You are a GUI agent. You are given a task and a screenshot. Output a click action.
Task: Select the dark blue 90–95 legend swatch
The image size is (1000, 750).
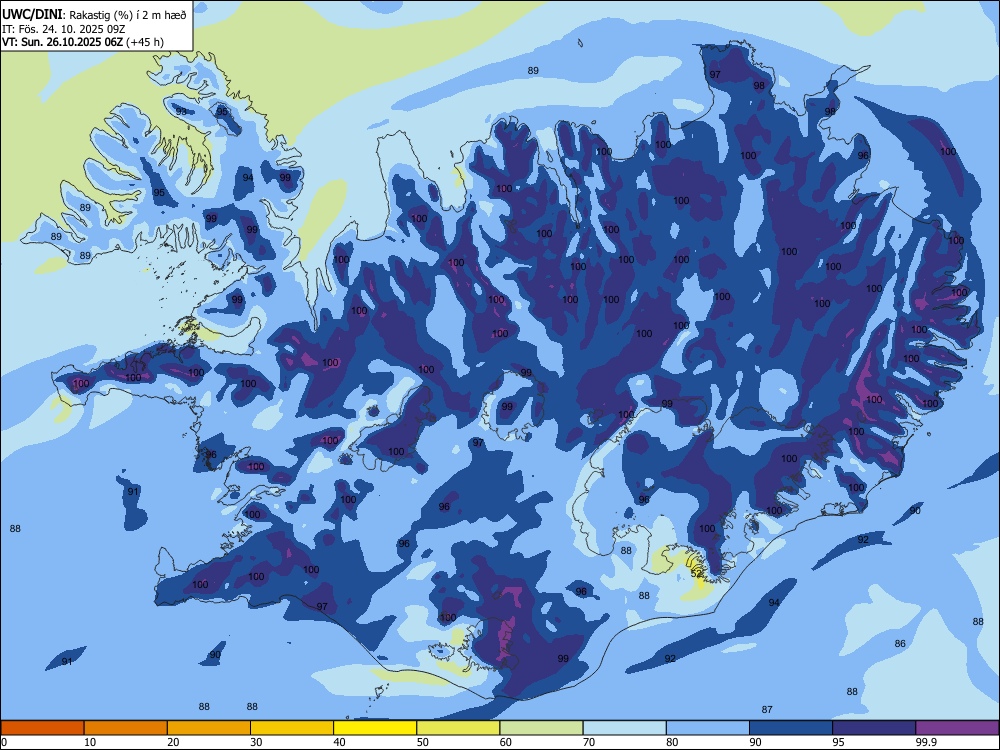click(x=791, y=728)
